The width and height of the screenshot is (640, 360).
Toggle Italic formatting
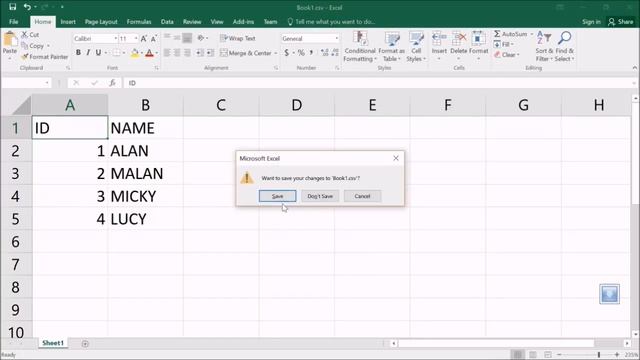[x=88, y=53]
